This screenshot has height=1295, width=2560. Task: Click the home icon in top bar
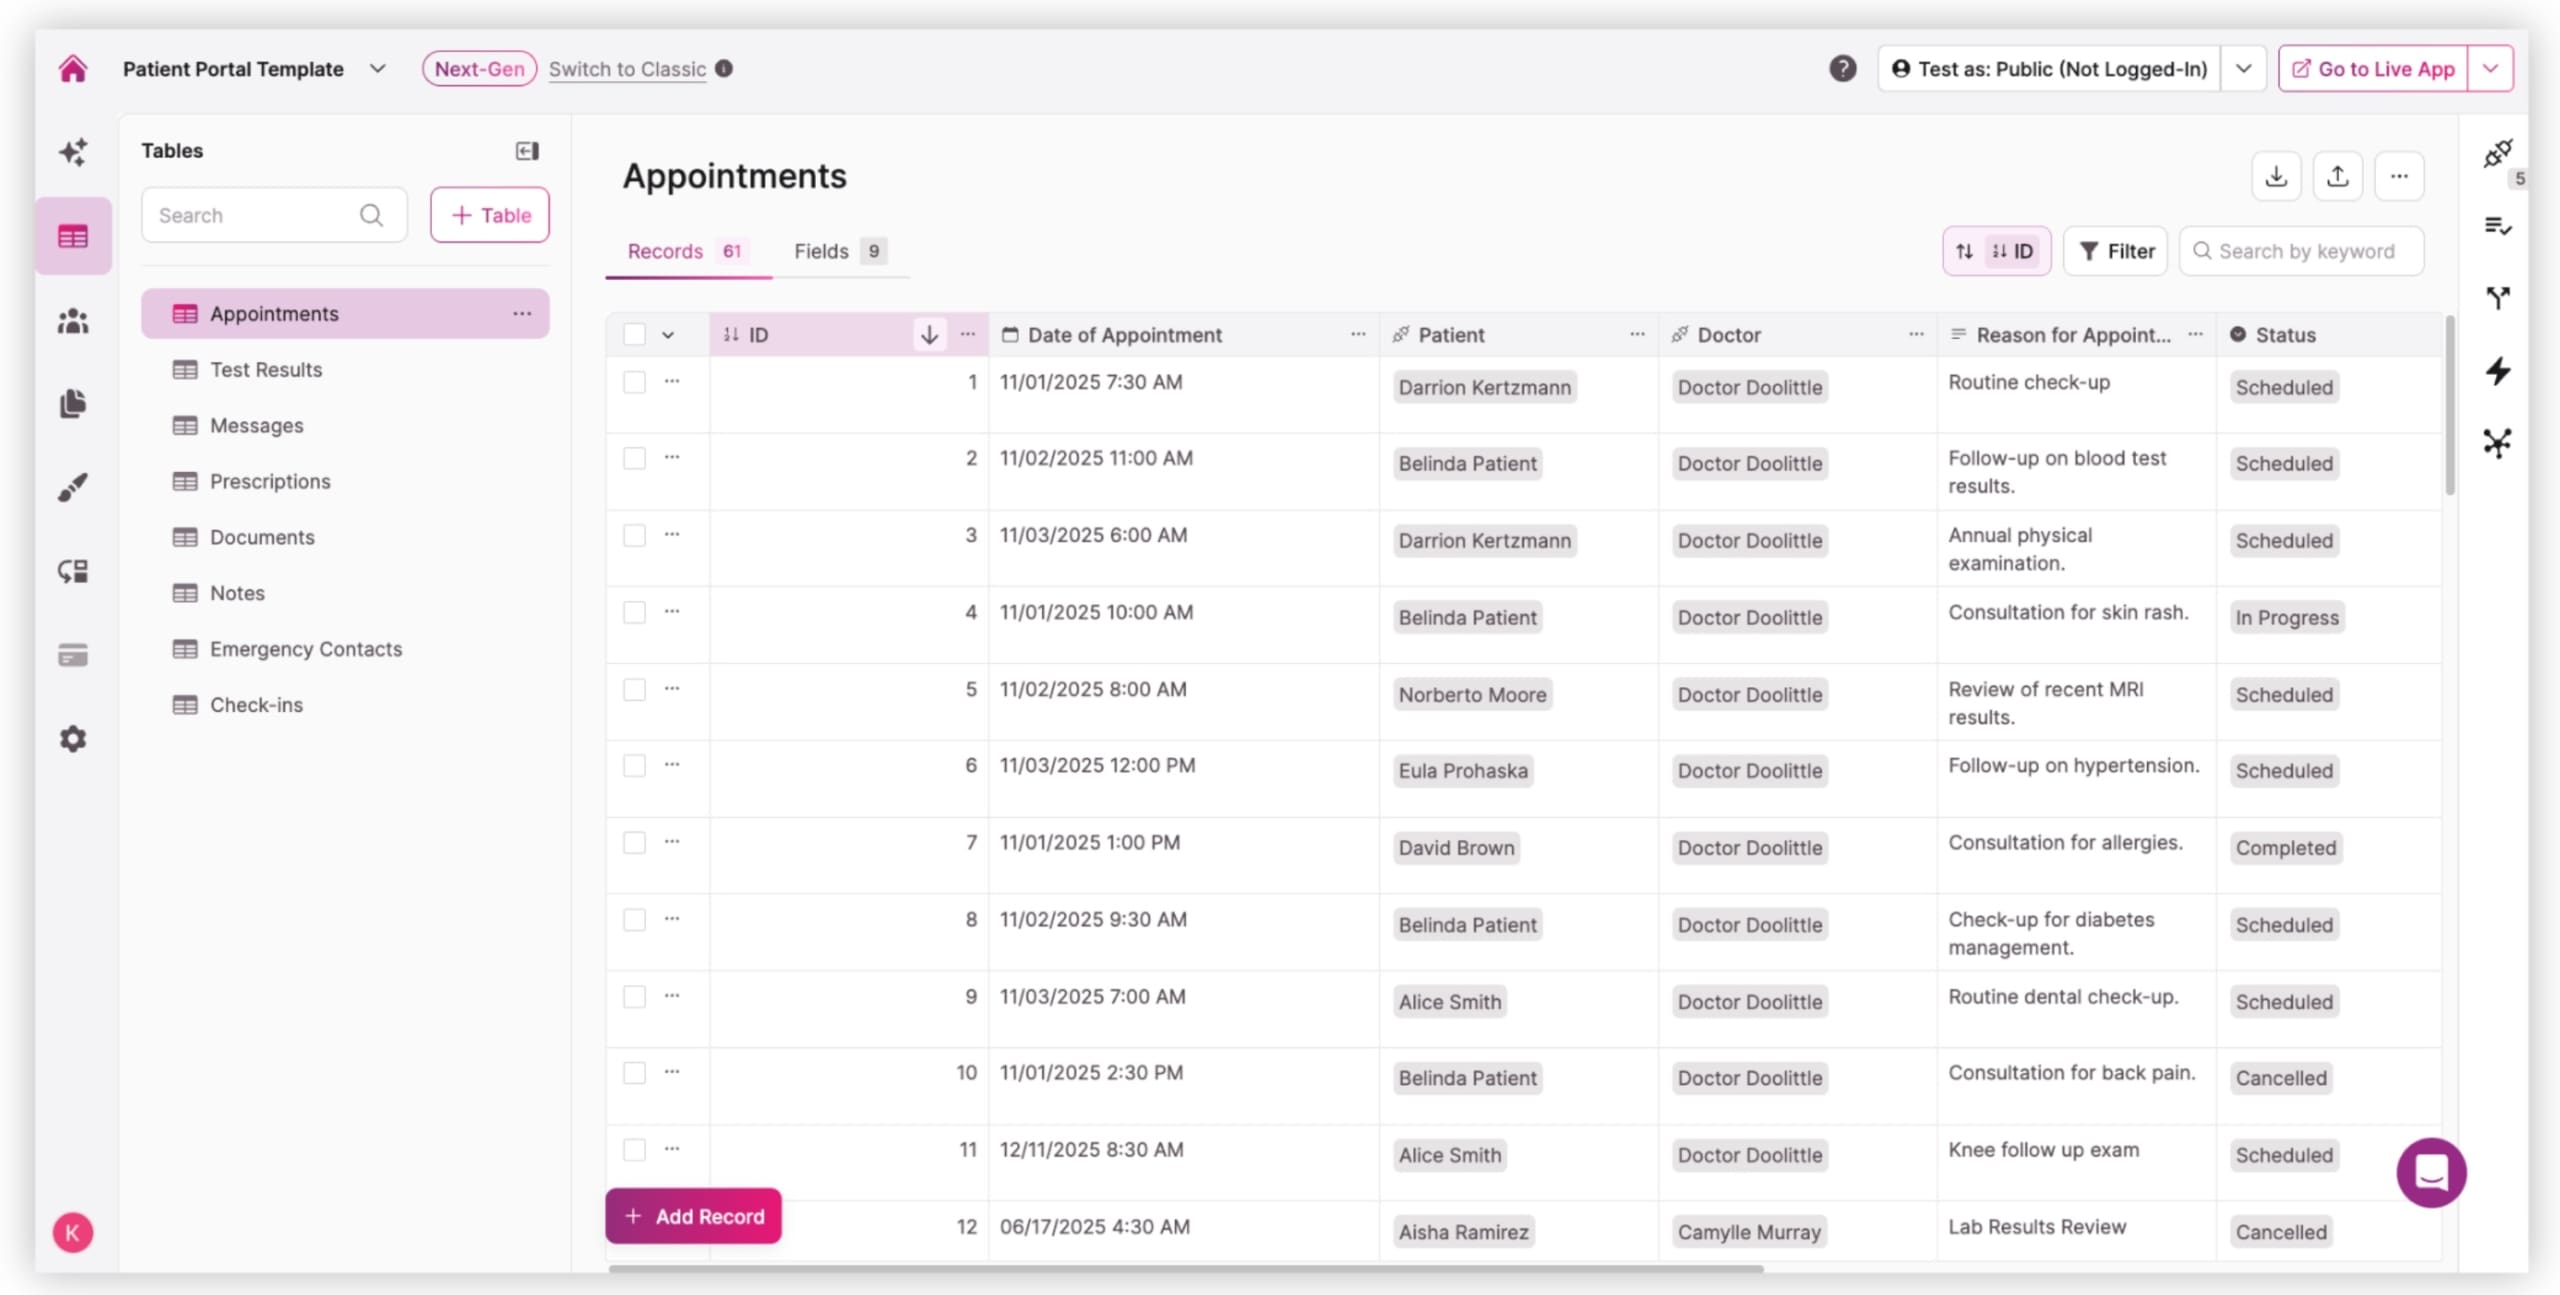[x=73, y=69]
